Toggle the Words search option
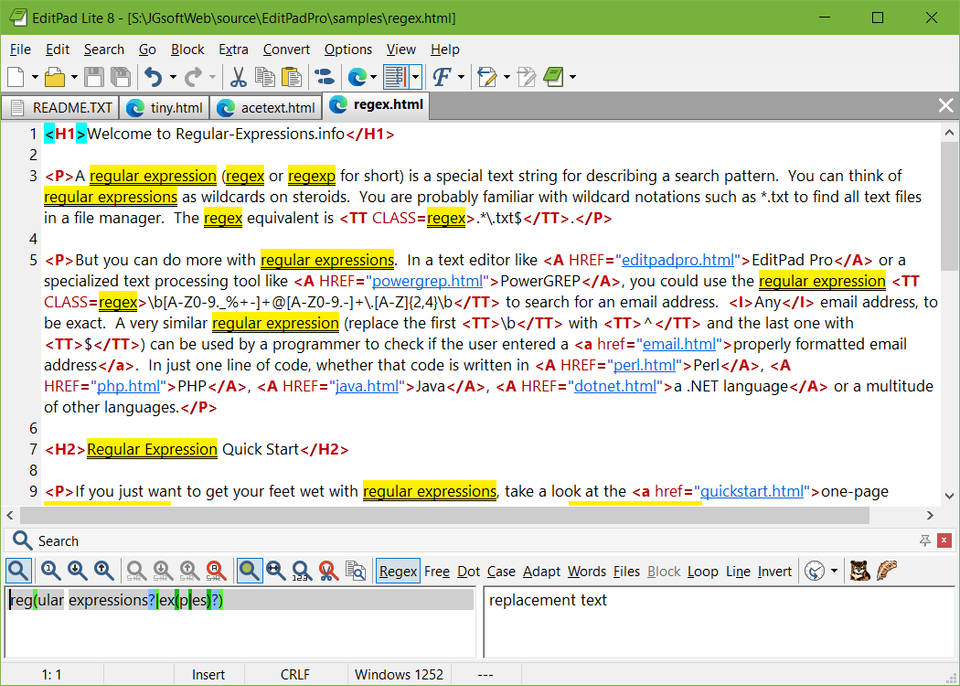960x686 pixels. coord(586,571)
